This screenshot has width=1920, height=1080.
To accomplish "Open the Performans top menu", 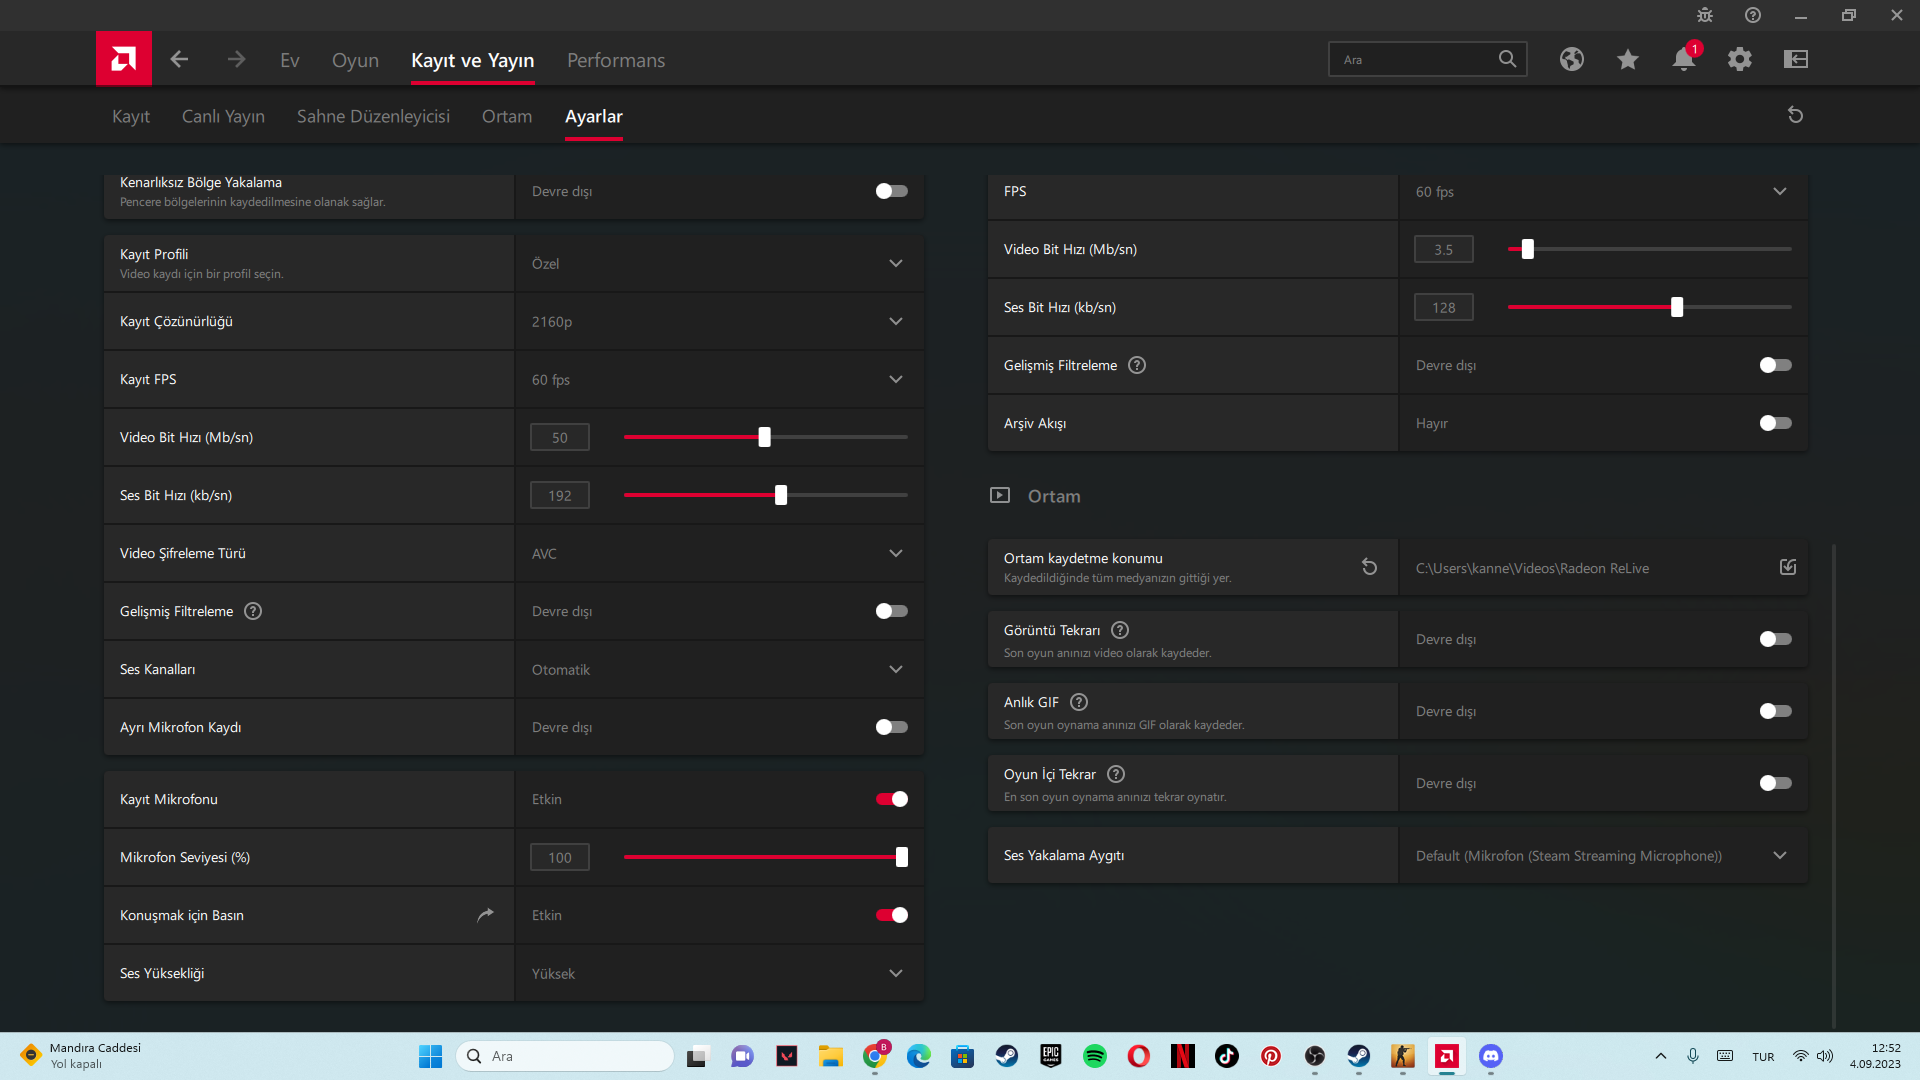I will 615,60.
